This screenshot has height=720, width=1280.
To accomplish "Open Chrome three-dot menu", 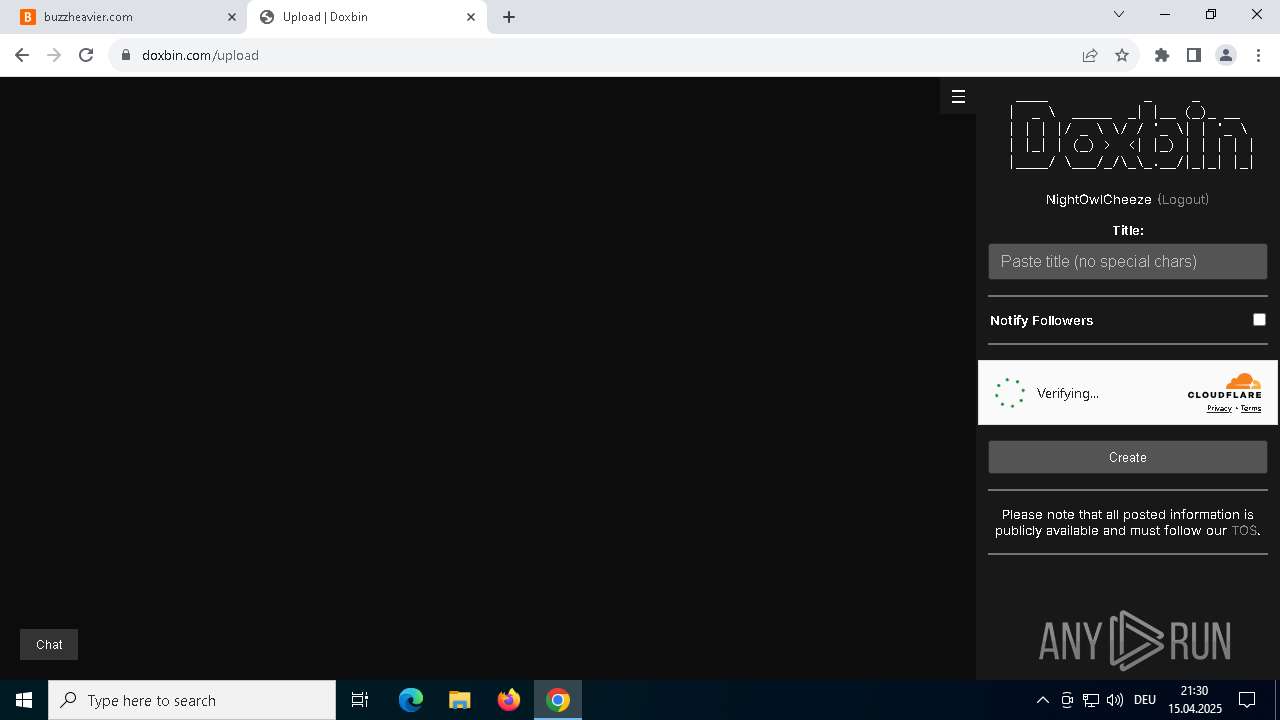I will click(x=1258, y=55).
